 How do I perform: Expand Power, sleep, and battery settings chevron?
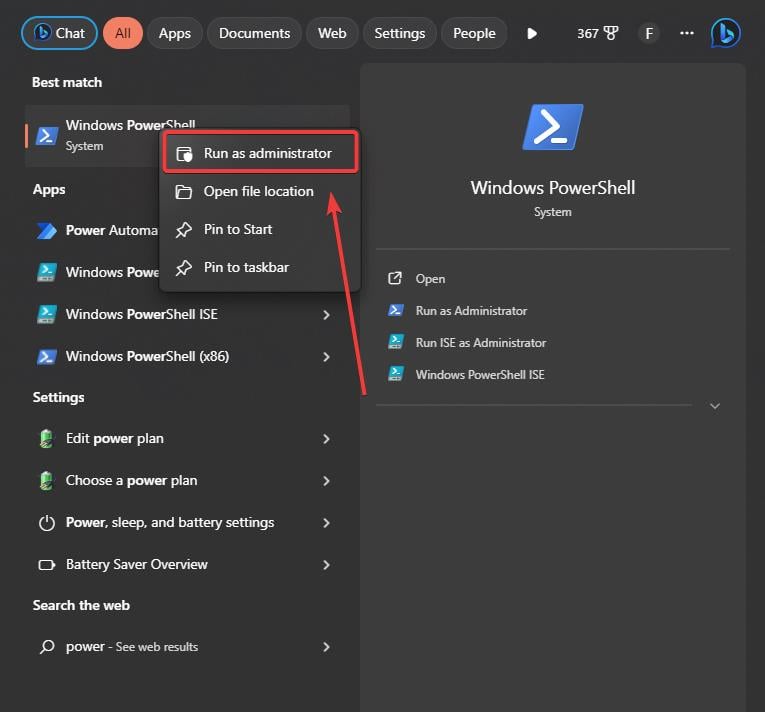click(x=326, y=523)
